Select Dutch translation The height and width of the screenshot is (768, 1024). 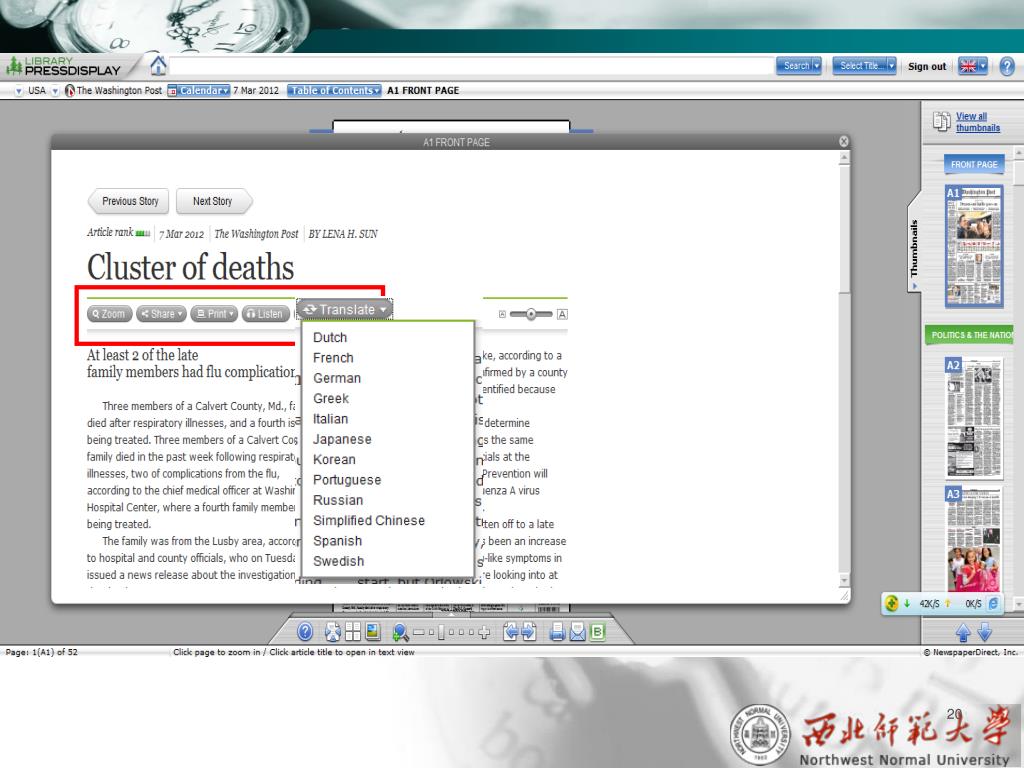coord(330,338)
